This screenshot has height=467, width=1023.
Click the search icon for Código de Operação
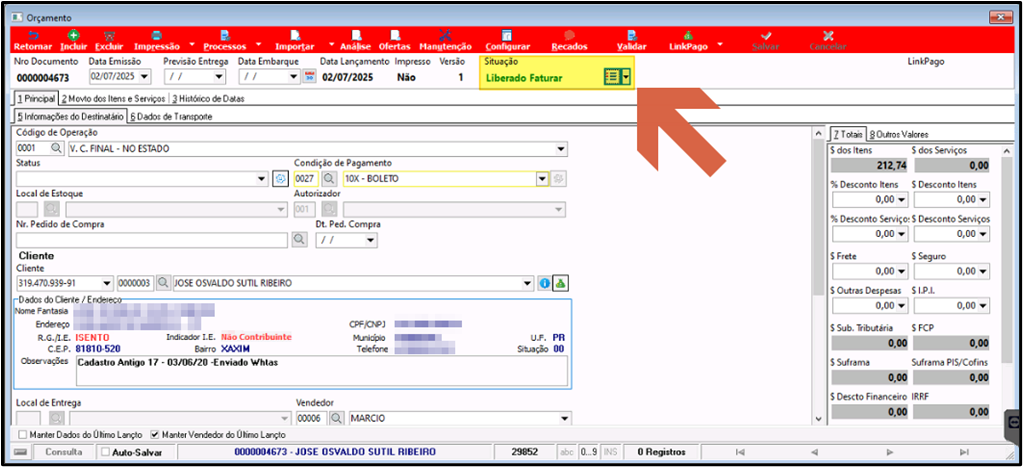coord(59,149)
